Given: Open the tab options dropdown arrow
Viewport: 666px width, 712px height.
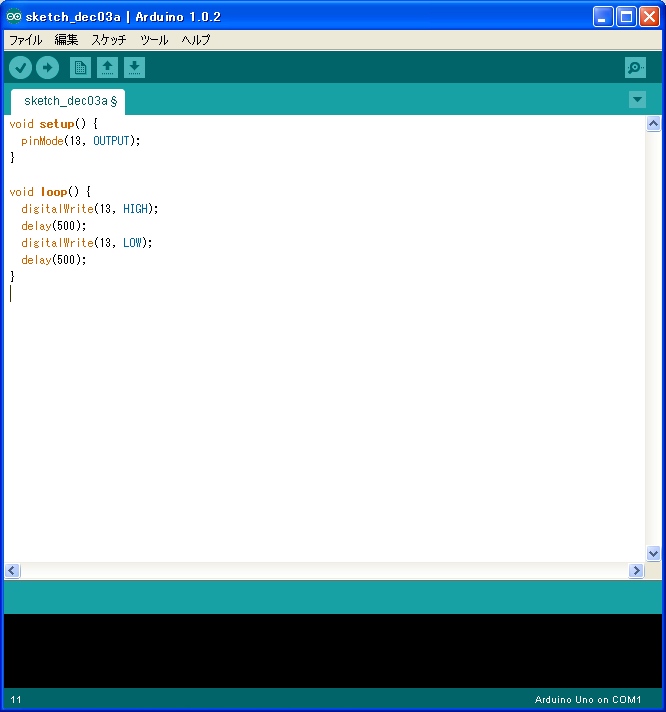Looking at the screenshot, I should point(637,100).
